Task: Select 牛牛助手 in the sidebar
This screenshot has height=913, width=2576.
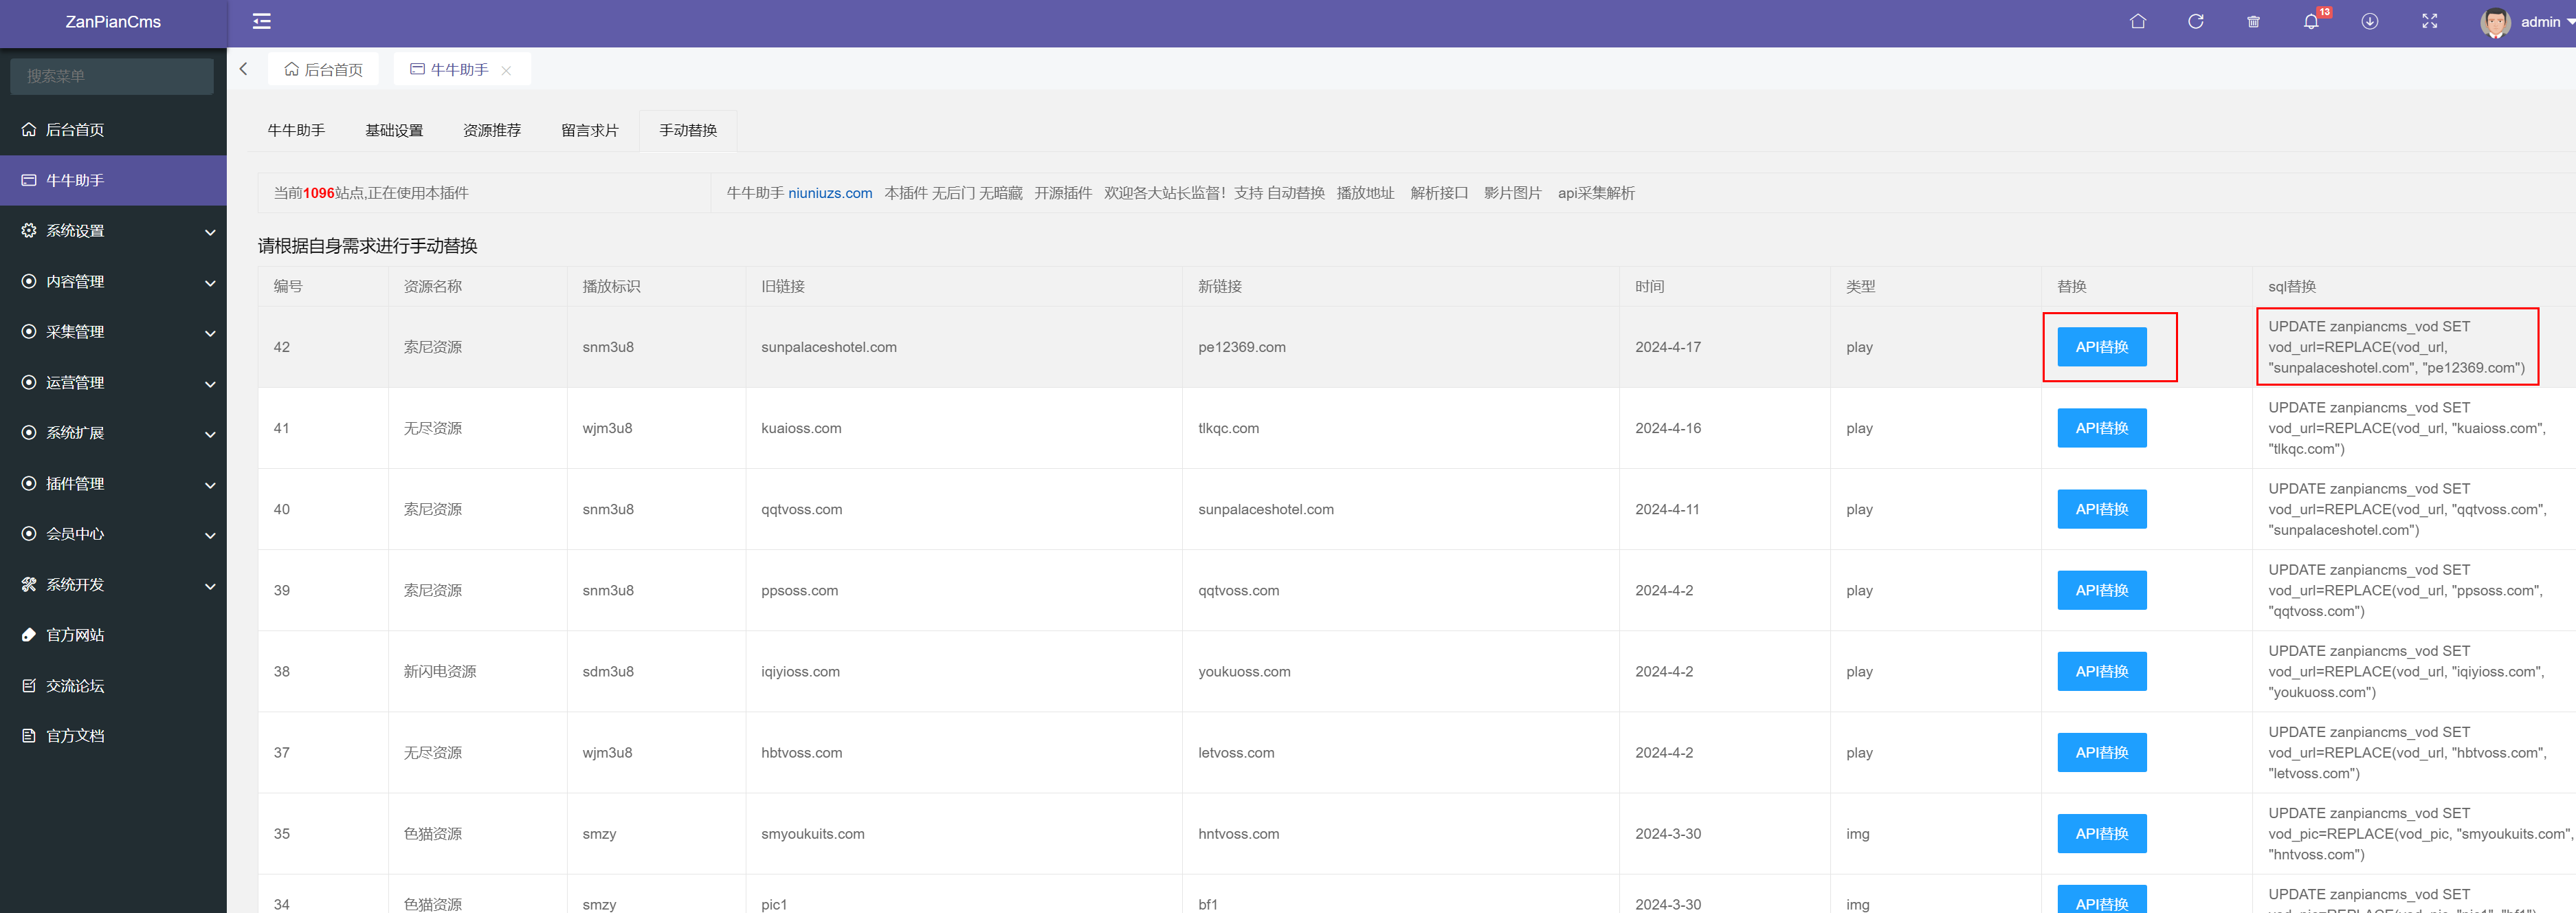Action: click(113, 180)
